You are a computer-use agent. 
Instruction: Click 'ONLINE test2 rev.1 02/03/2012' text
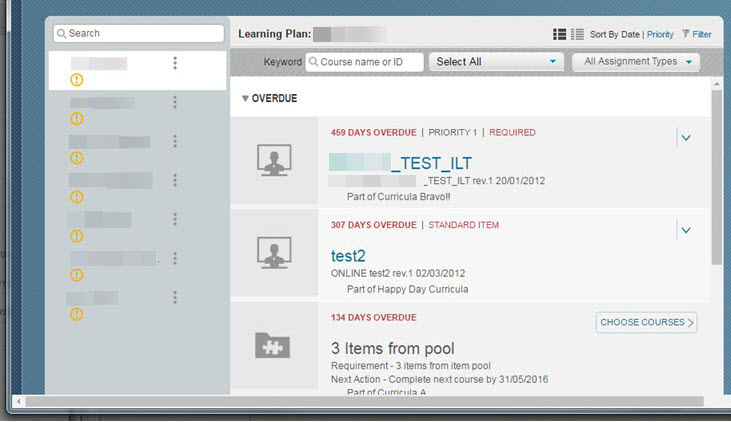tap(398, 273)
